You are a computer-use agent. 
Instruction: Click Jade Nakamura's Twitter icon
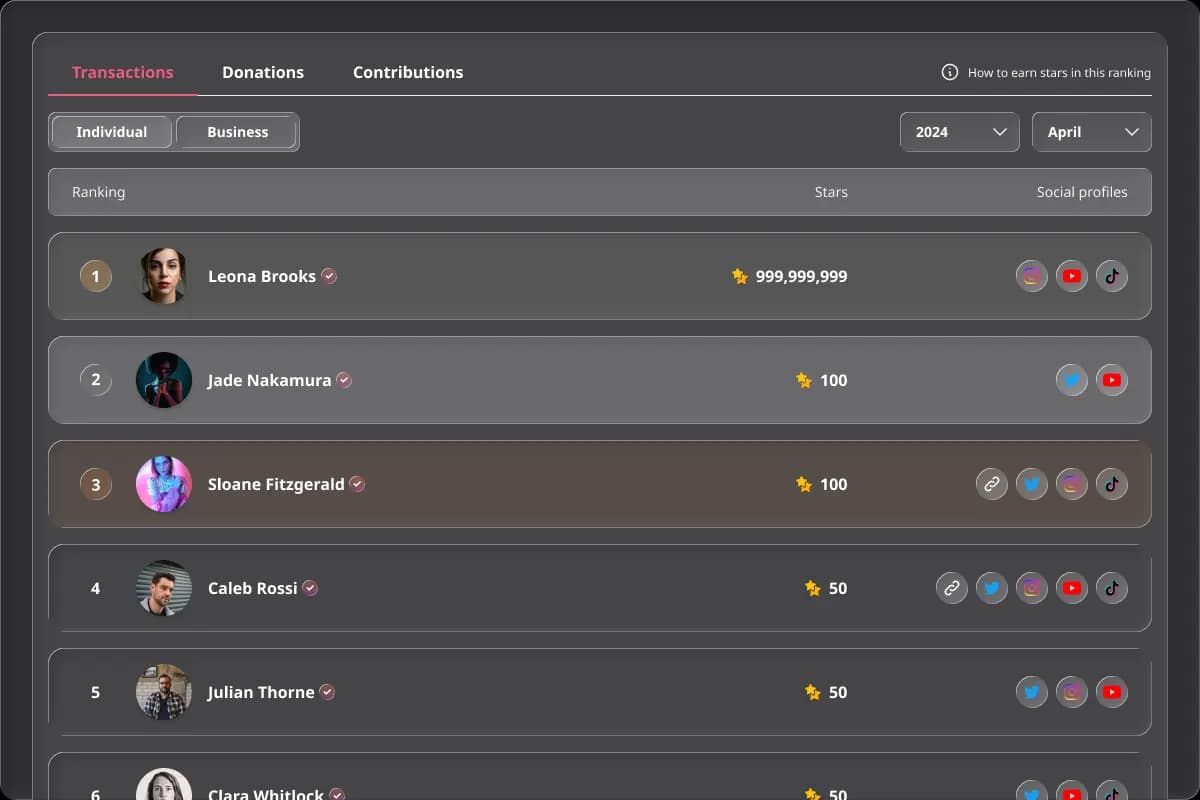click(1071, 380)
